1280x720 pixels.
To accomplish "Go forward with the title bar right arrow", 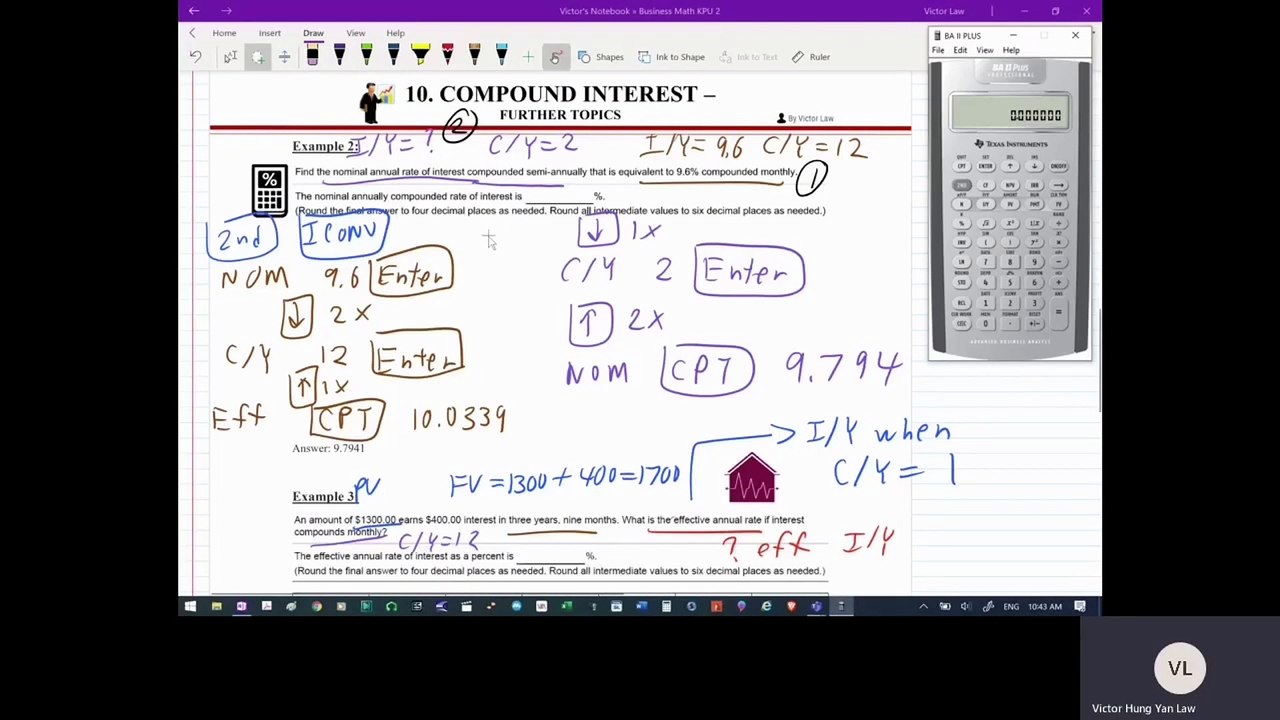I will click(x=226, y=11).
